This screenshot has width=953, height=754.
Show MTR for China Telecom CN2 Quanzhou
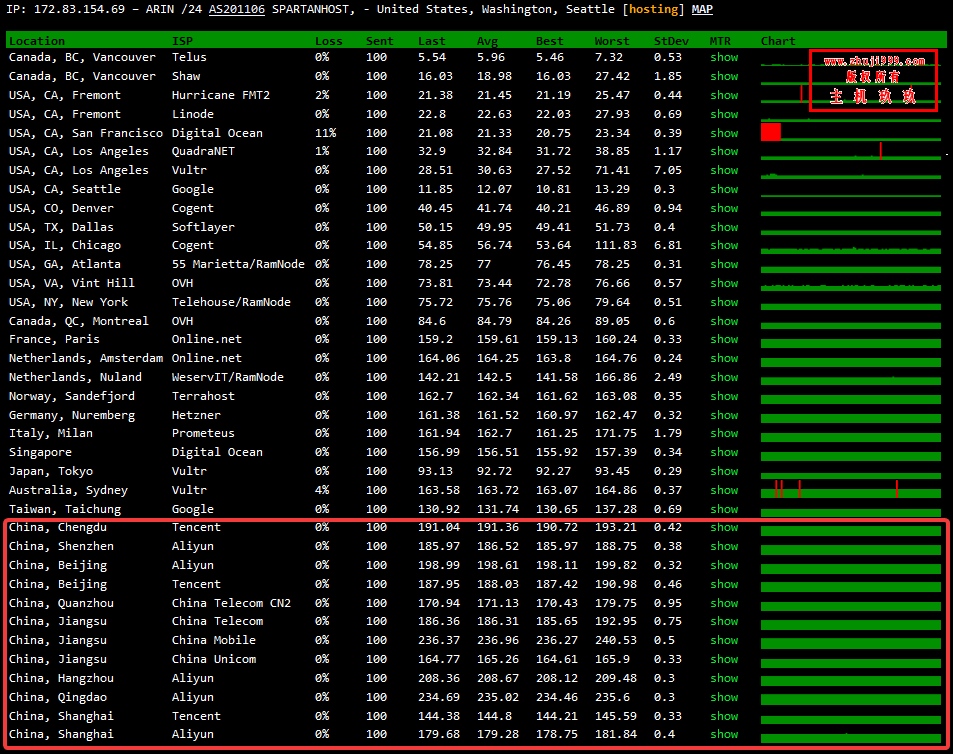[724, 603]
